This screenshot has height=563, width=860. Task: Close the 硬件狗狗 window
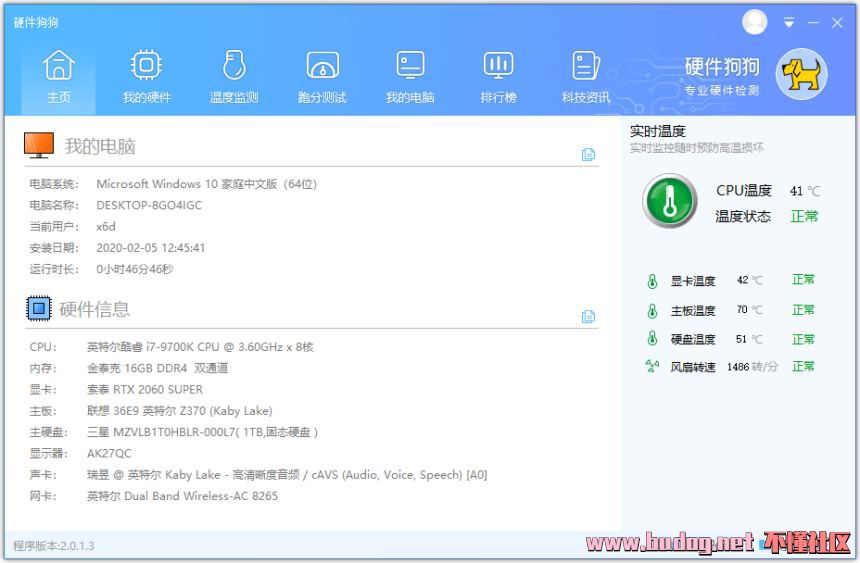tap(837, 22)
